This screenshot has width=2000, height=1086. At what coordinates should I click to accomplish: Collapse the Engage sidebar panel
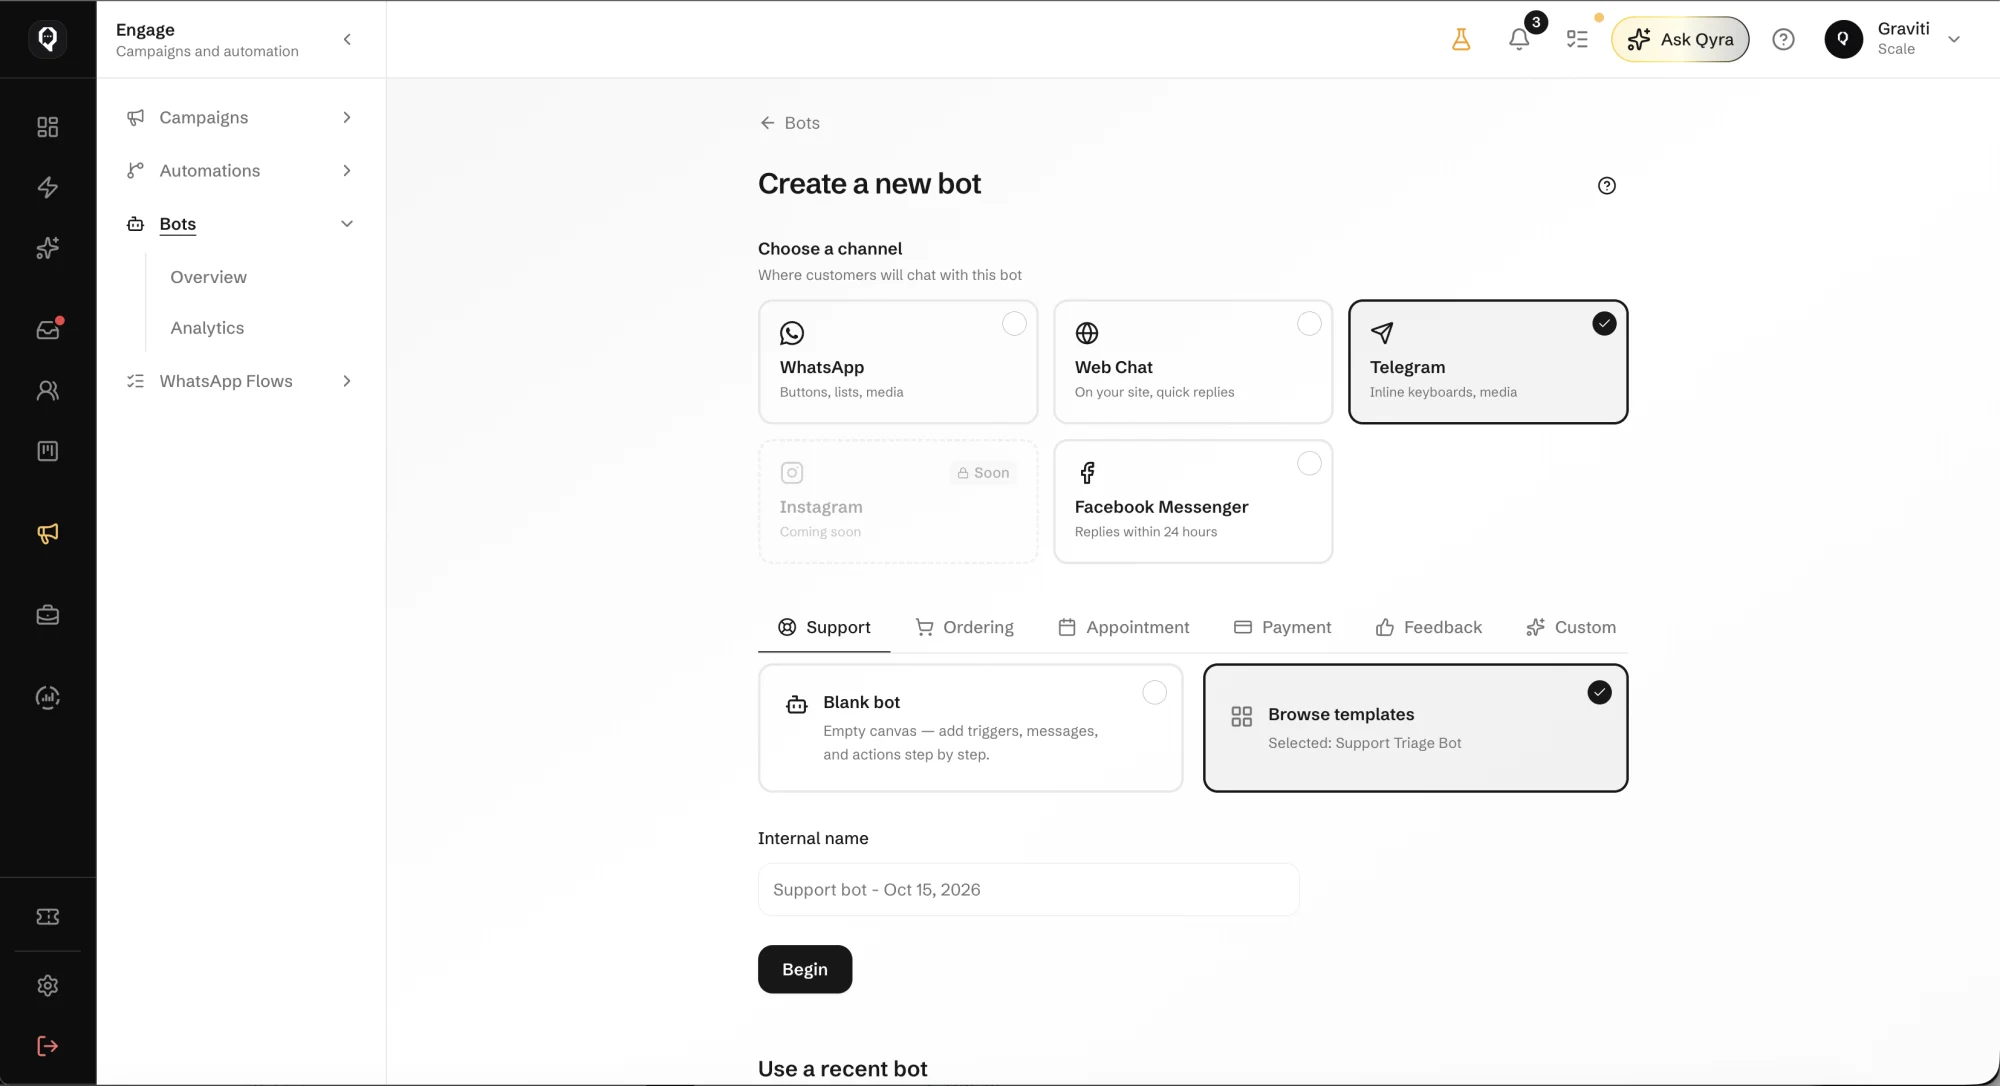347,39
